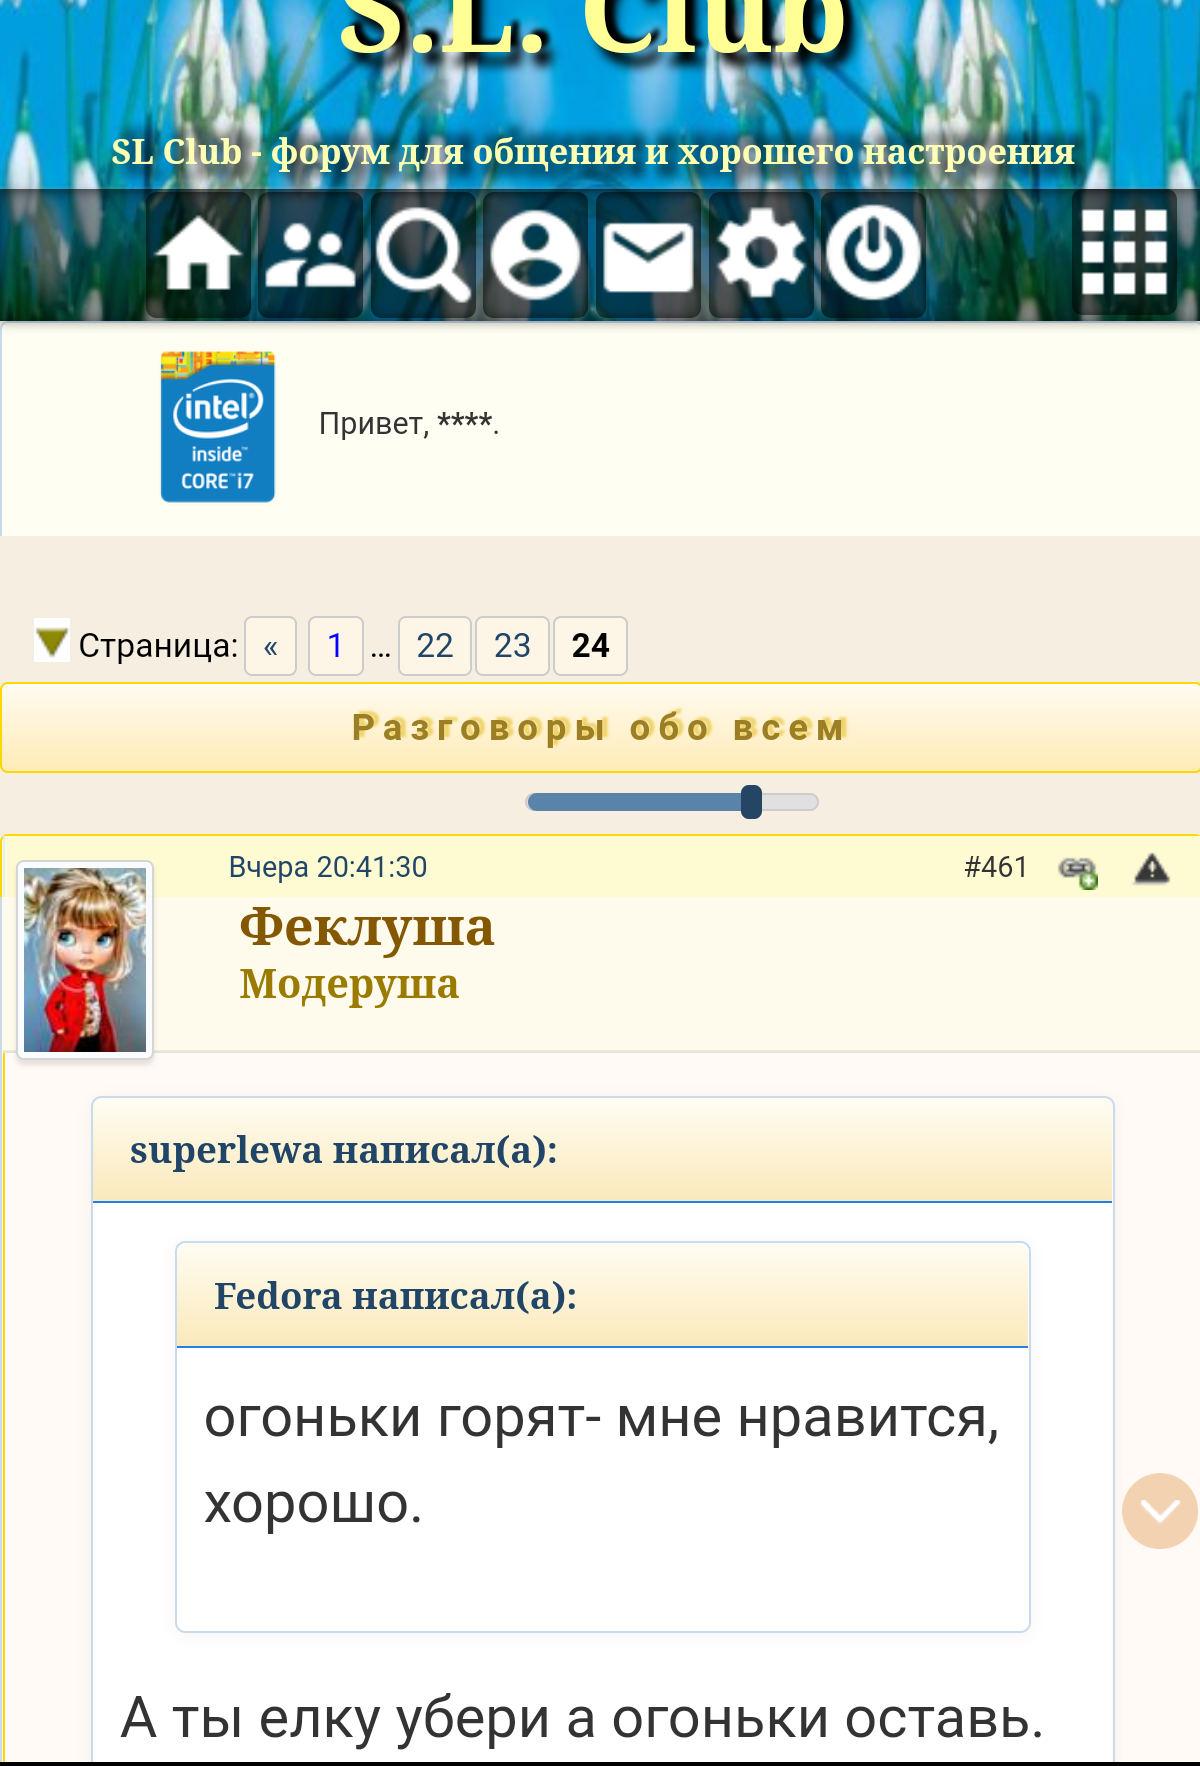Open the members list icon
1200x1766 pixels.
pyautogui.click(x=310, y=255)
